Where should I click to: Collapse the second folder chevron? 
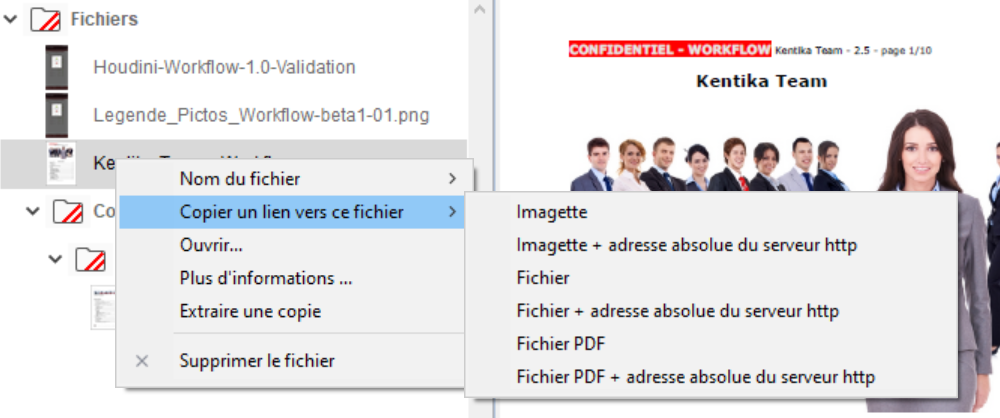34,212
